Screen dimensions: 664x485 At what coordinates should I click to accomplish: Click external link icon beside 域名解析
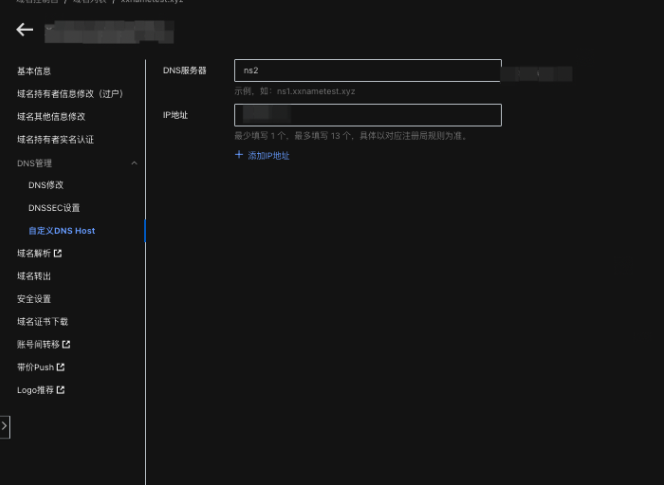58,254
